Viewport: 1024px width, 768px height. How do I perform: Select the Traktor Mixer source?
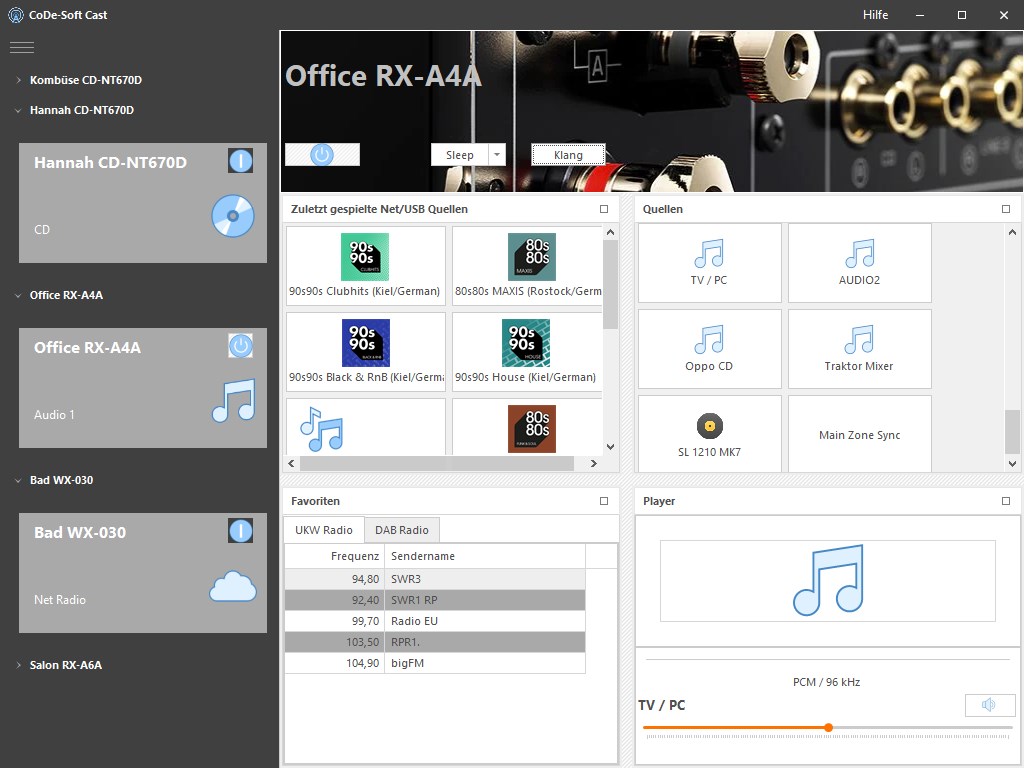(x=859, y=349)
